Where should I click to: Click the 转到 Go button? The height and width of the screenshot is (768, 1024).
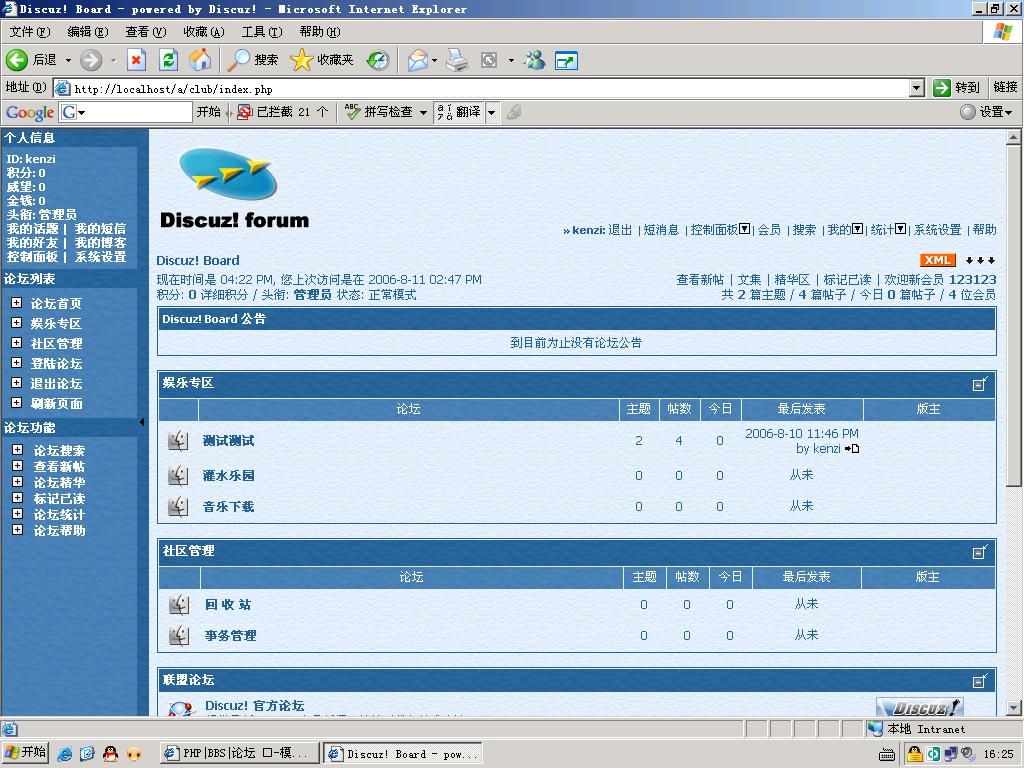pos(956,88)
